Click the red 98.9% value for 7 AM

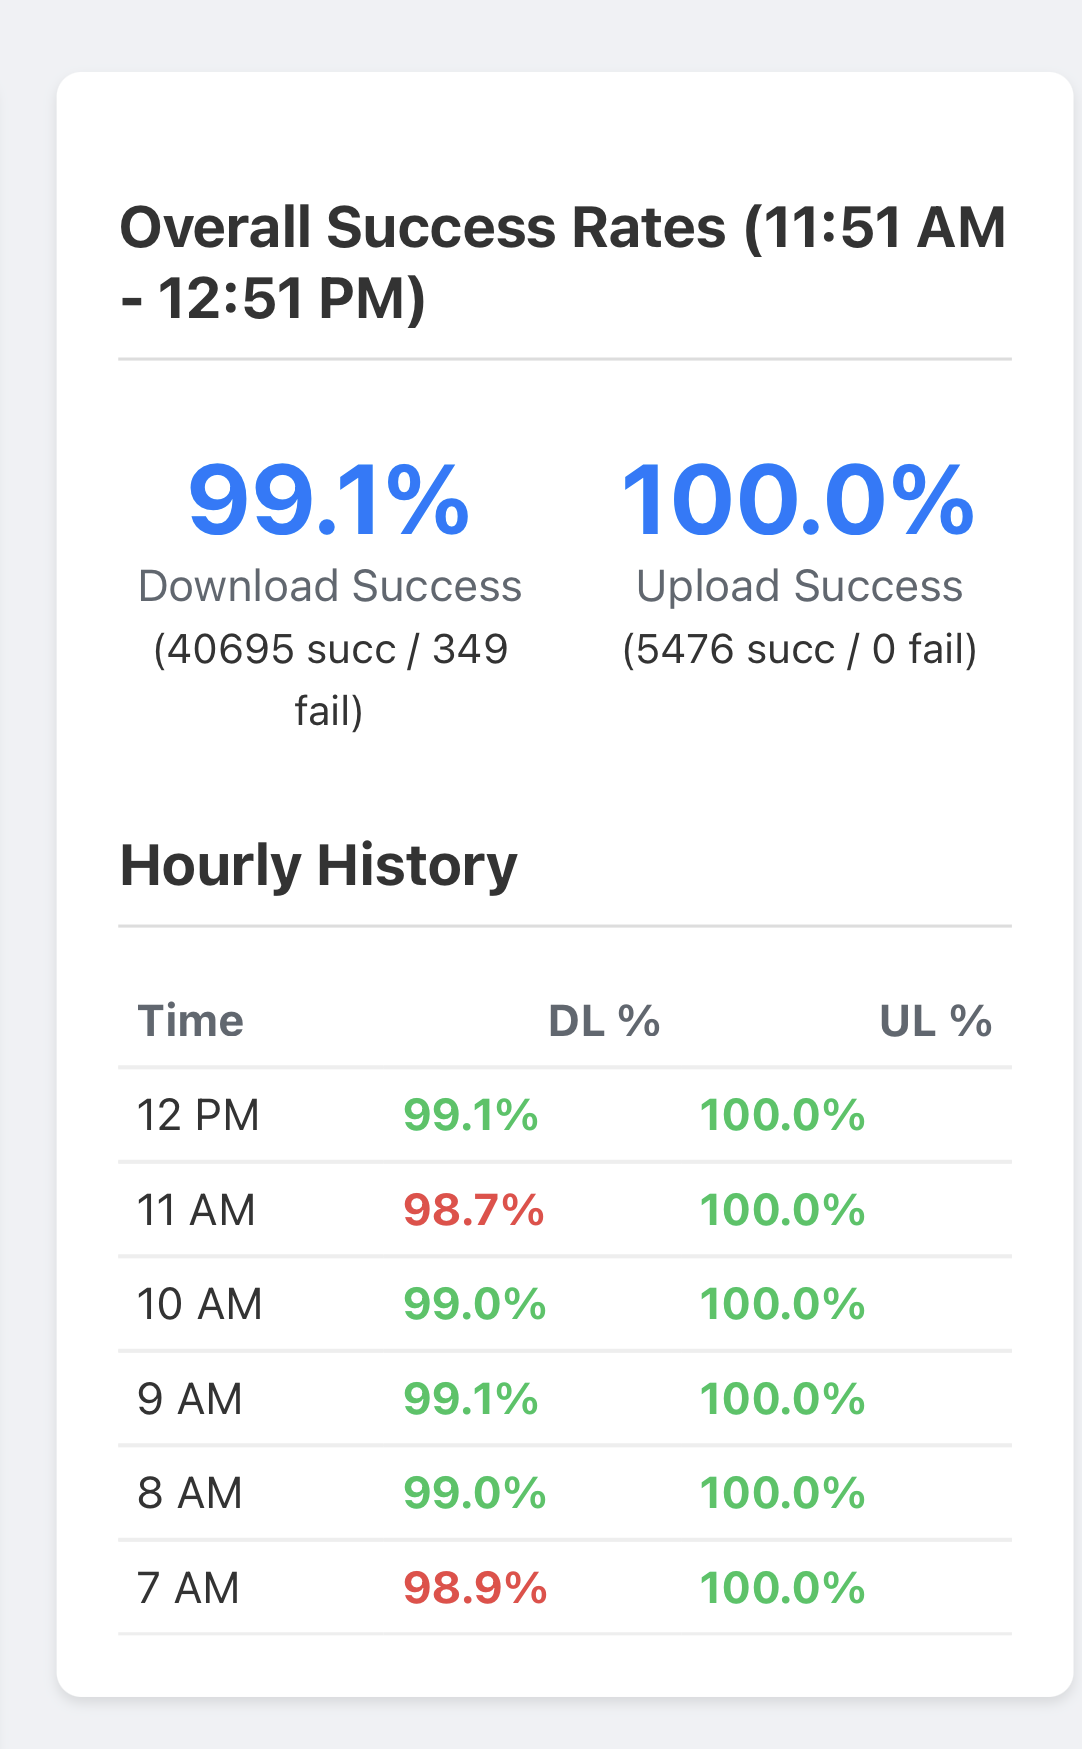475,1588
